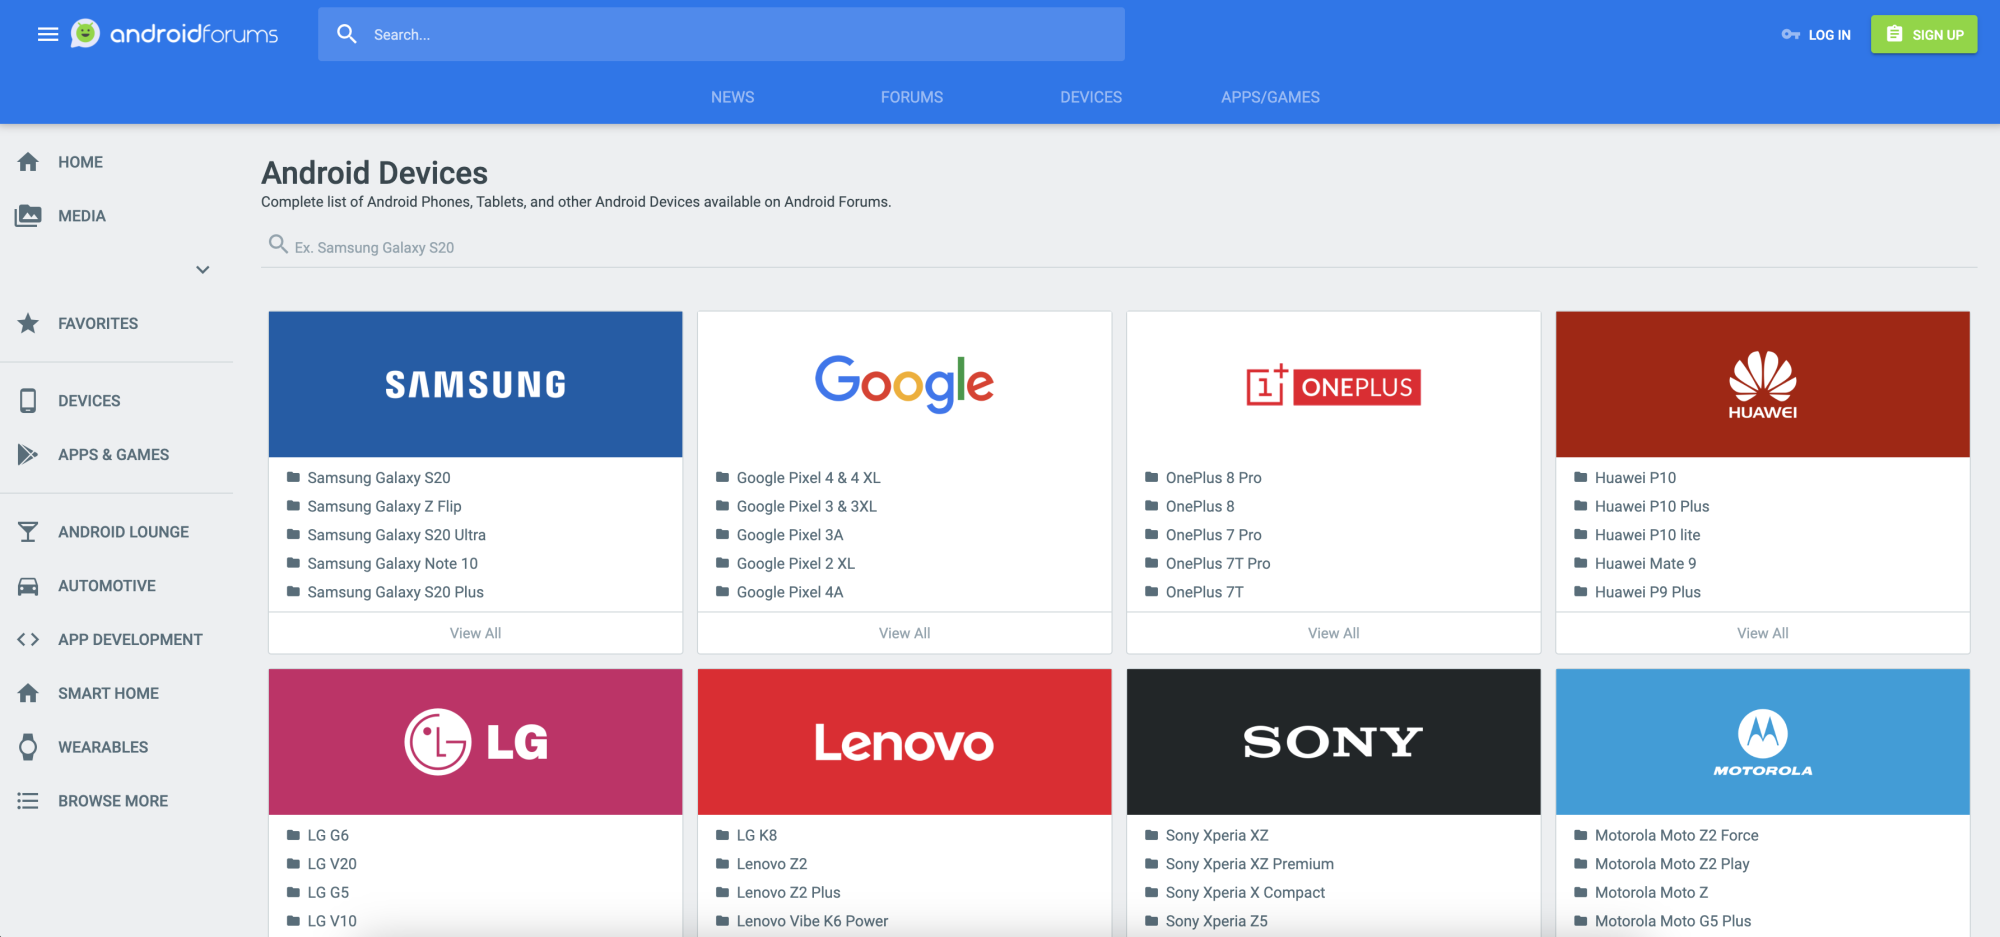Click the Sign Up button
Screen dimensions: 2000x937
click(1924, 35)
